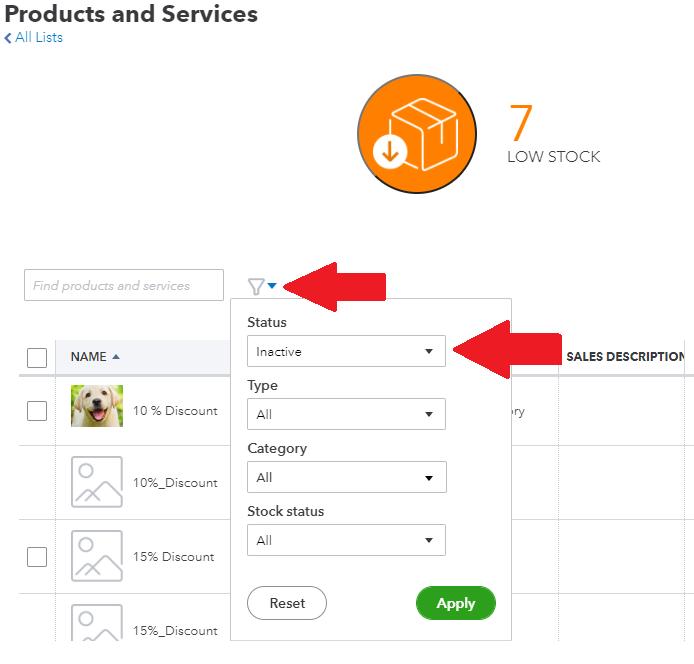Open the Status dropdown showing Inactive
Viewport: 694px width, 664px height.
point(346,351)
